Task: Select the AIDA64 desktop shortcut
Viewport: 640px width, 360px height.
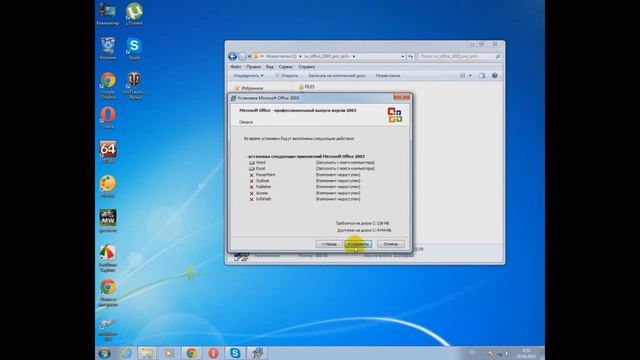Action: pyautogui.click(x=108, y=151)
